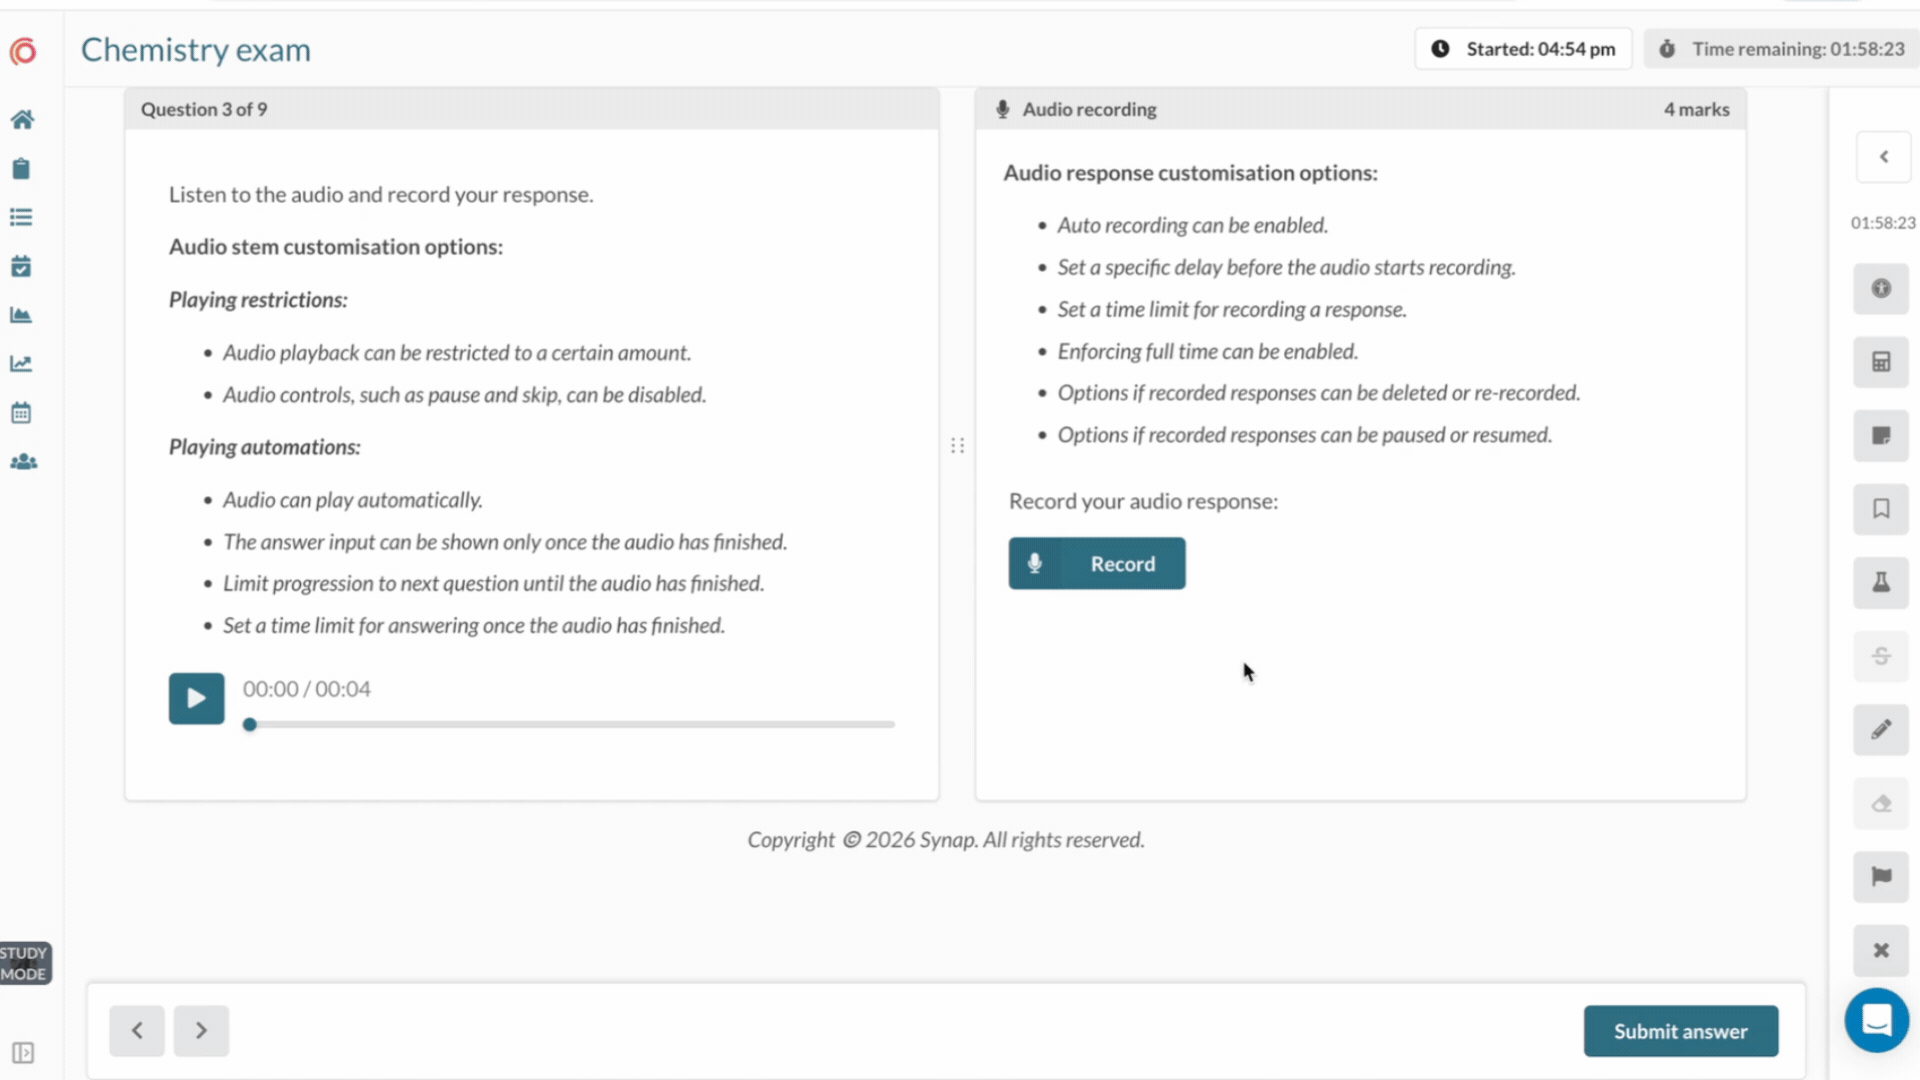1920x1080 pixels.
Task: Click 'Auto recording can be enabled.' bullet
Action: pyautogui.click(x=1193, y=225)
